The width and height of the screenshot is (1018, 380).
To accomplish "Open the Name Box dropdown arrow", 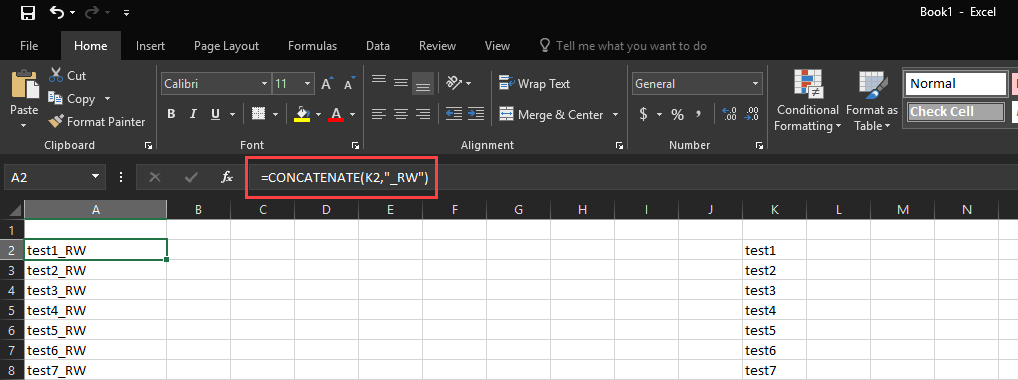I will click(x=95, y=176).
